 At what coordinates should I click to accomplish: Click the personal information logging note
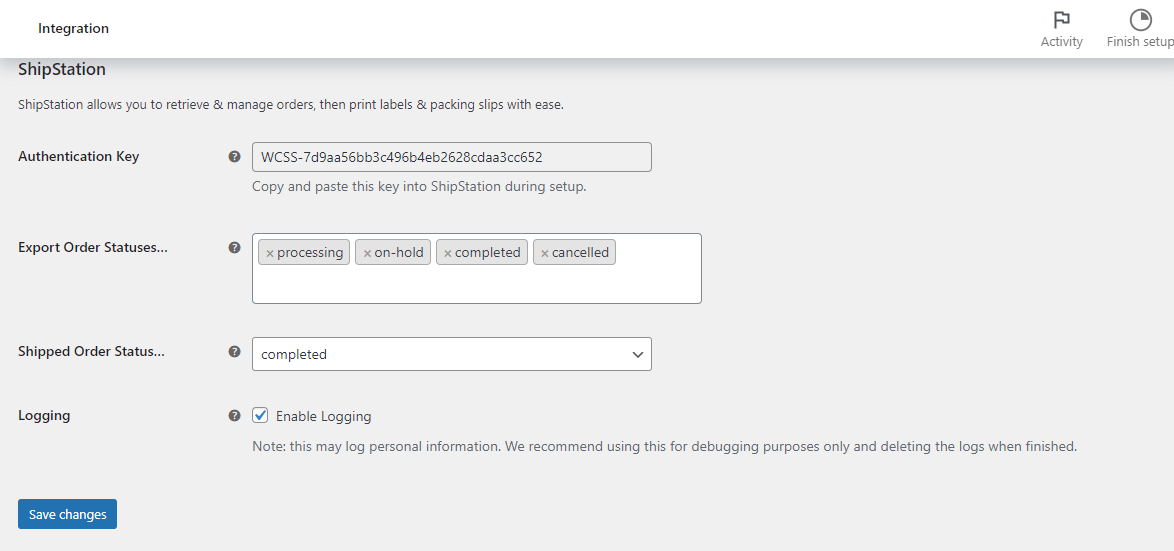point(664,446)
